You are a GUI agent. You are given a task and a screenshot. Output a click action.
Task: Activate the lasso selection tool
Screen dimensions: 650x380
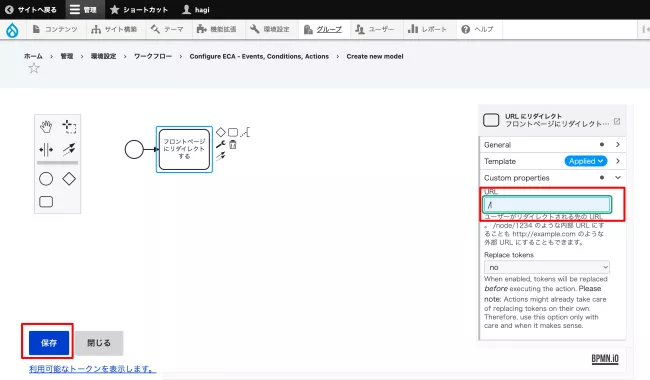pyautogui.click(x=69, y=127)
